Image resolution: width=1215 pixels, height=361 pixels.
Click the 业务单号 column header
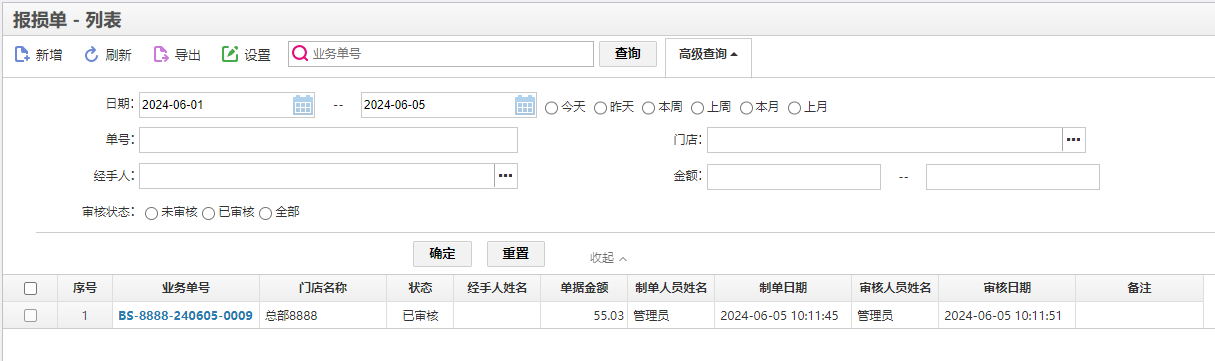coord(185,288)
